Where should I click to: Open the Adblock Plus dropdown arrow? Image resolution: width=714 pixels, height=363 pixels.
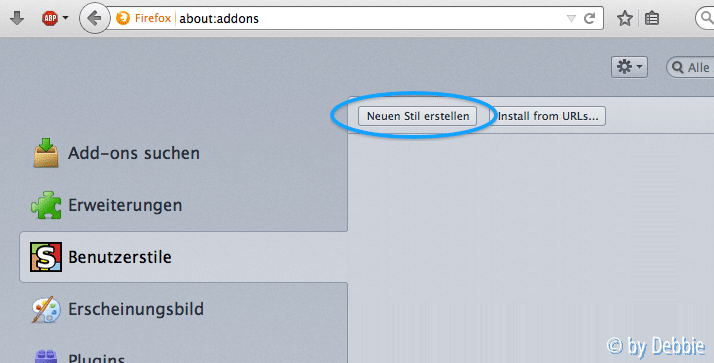[66, 18]
